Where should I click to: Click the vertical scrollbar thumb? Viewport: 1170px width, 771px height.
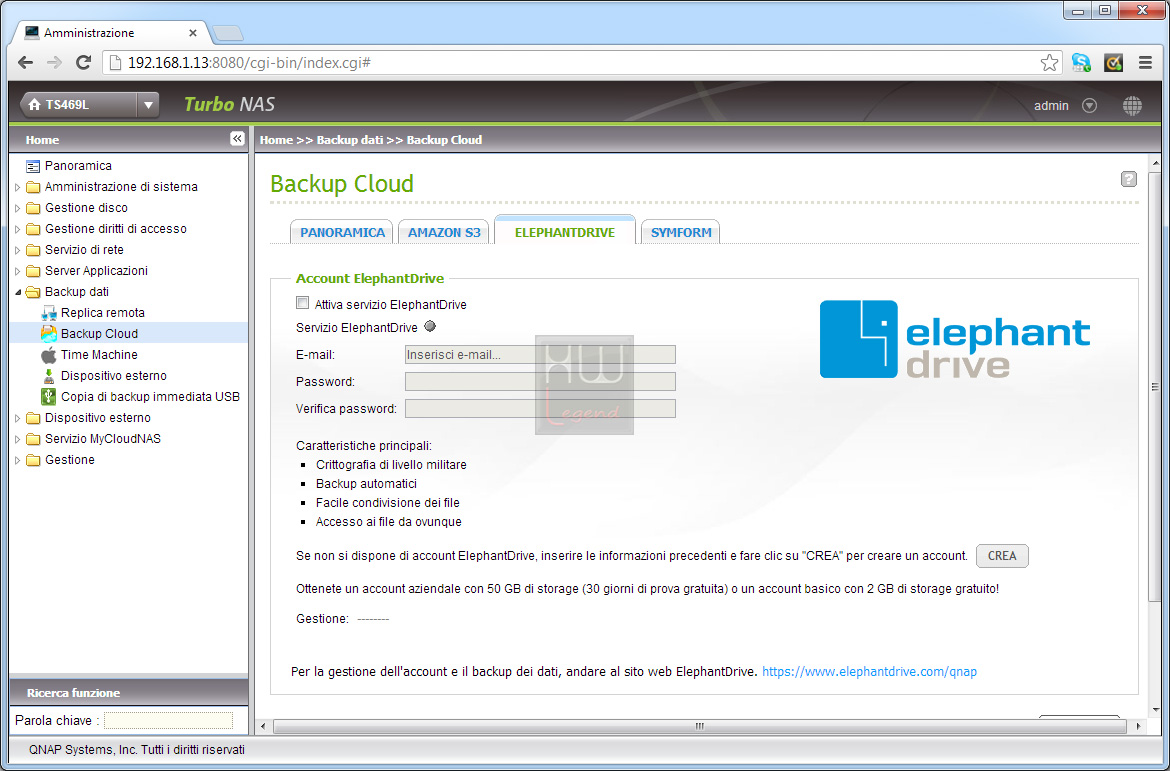[x=1156, y=387]
